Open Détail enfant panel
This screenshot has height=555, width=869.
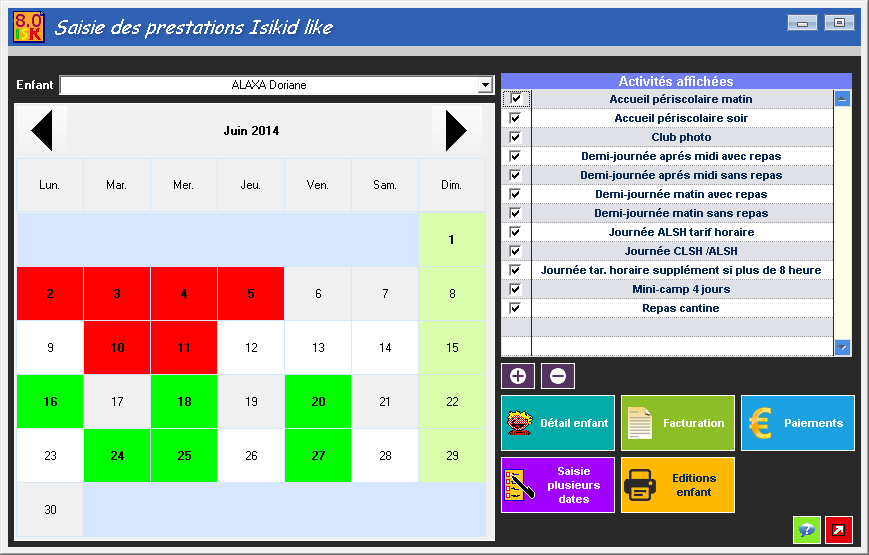558,423
